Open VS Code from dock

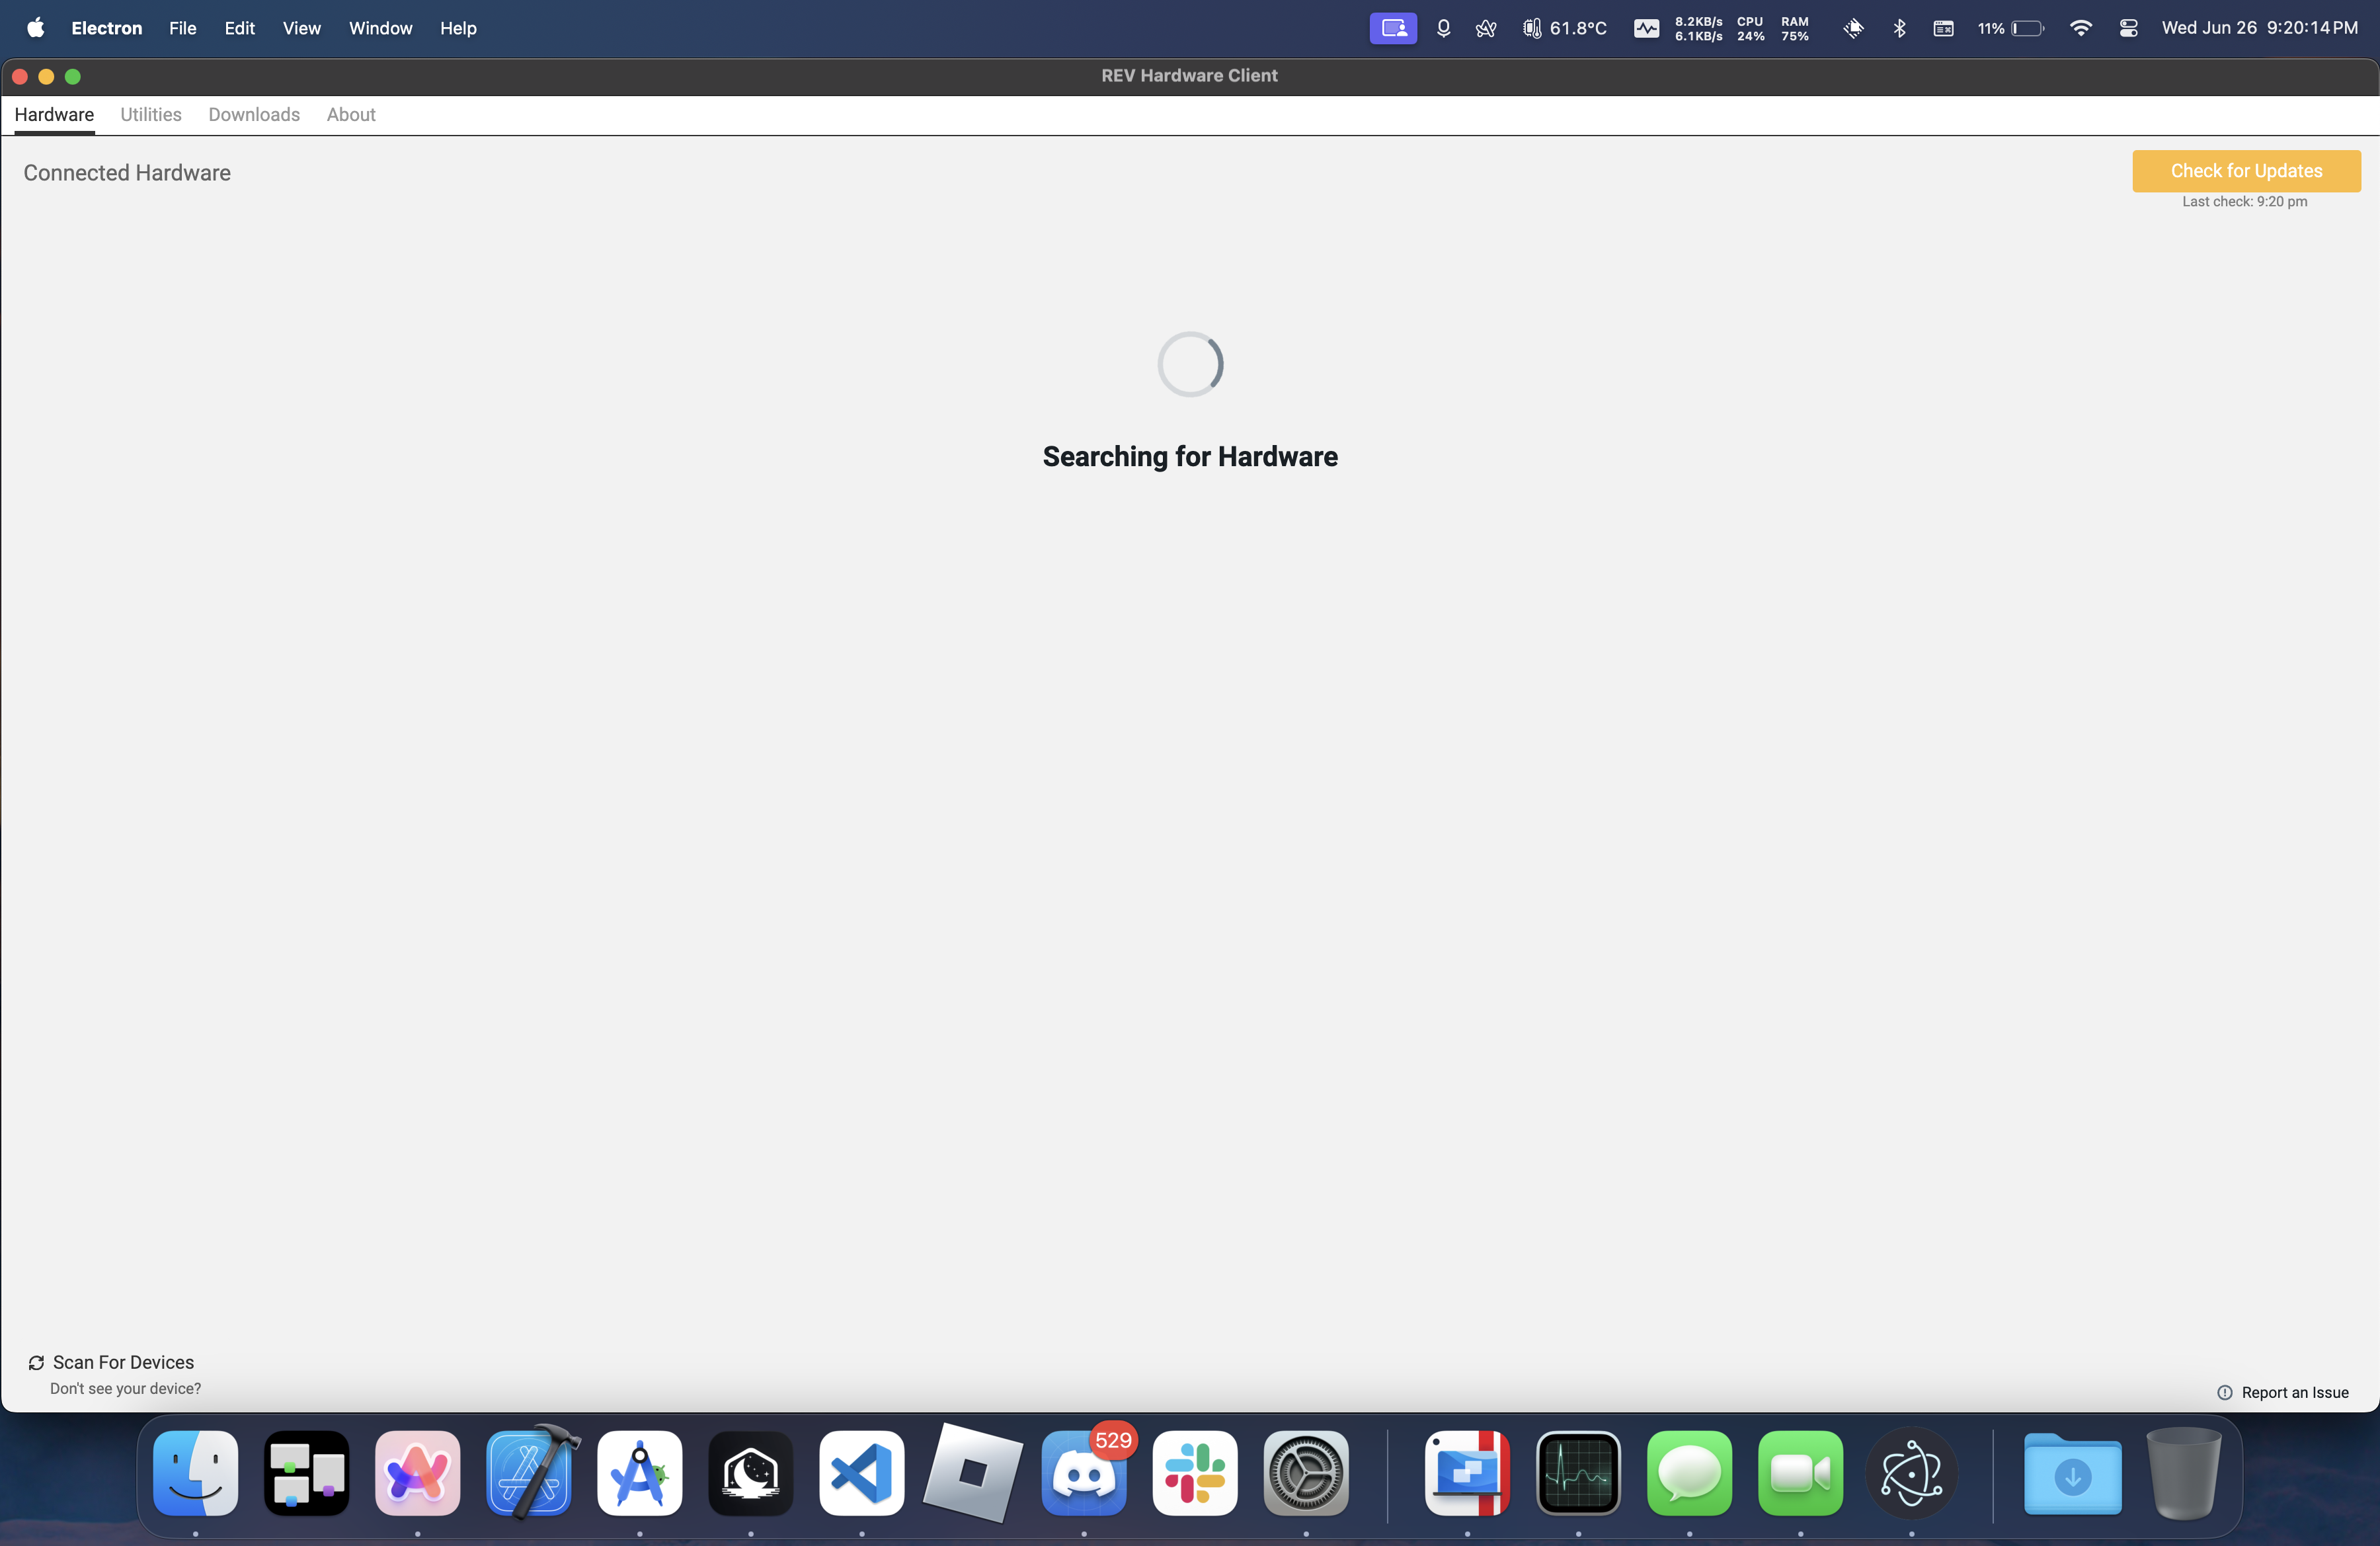[862, 1475]
